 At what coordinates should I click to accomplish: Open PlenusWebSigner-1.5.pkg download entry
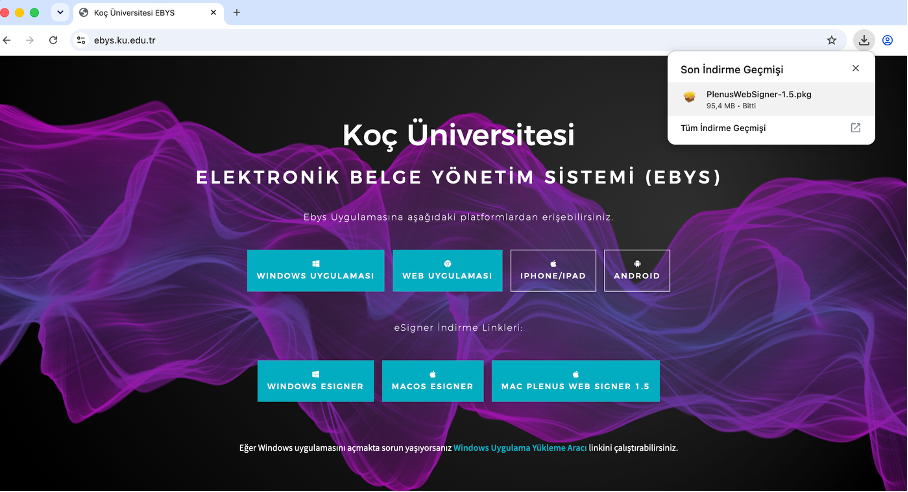(x=771, y=99)
